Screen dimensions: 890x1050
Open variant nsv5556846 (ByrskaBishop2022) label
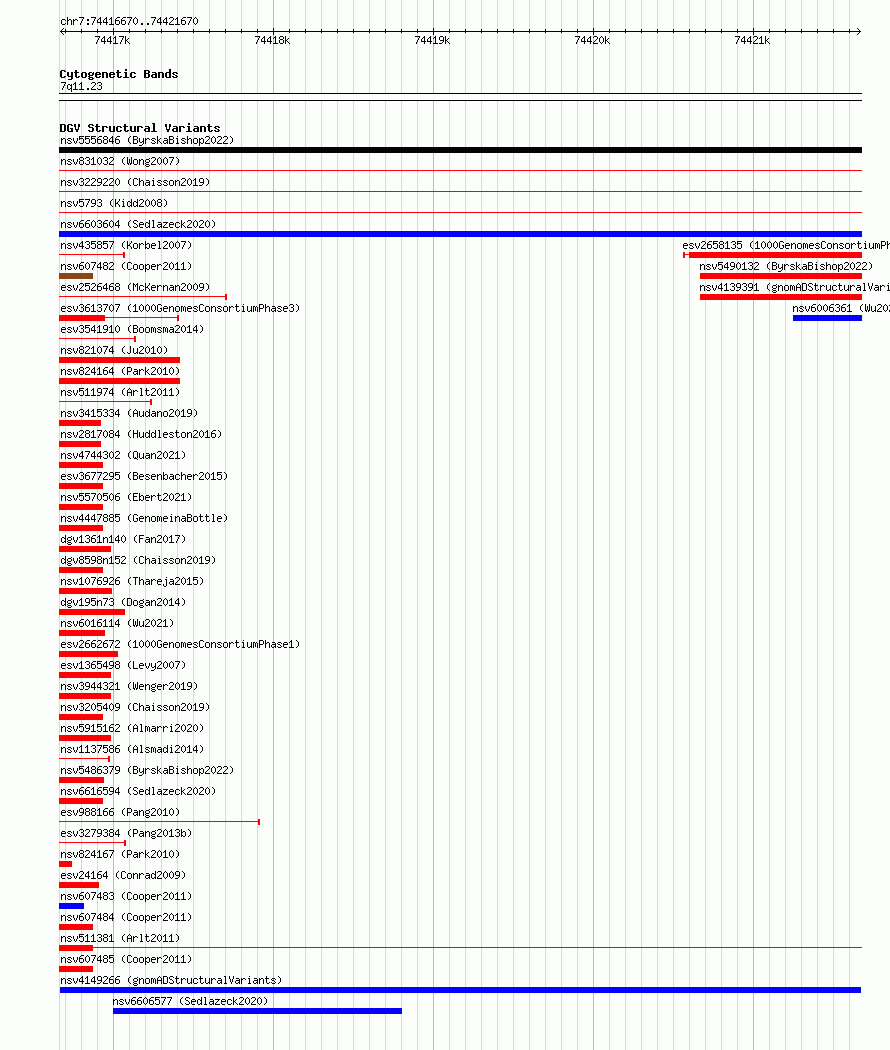pos(147,140)
